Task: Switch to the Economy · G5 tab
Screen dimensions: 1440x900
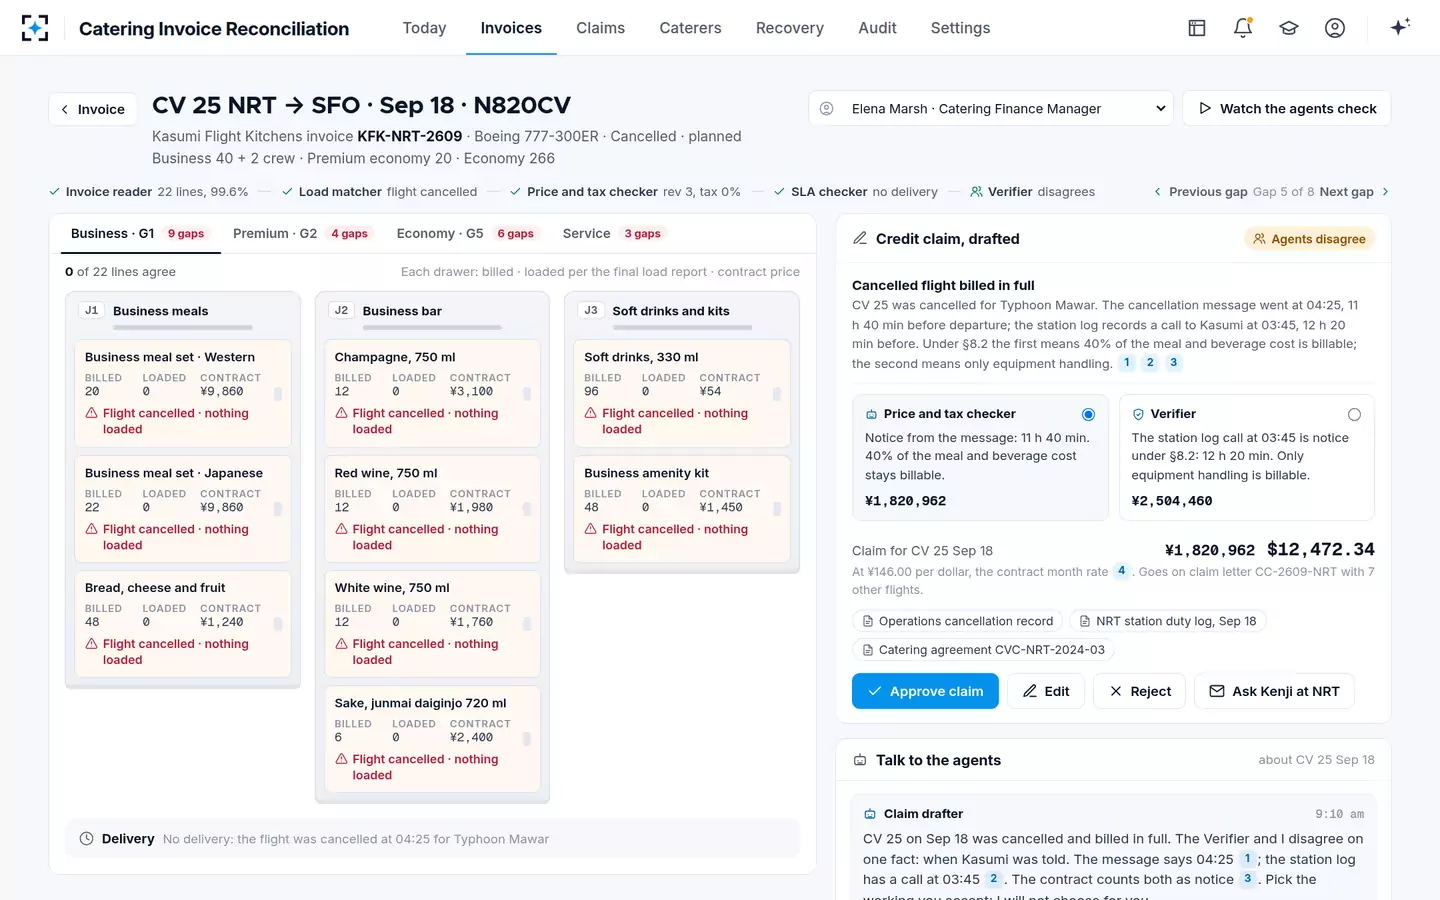Action: (465, 233)
